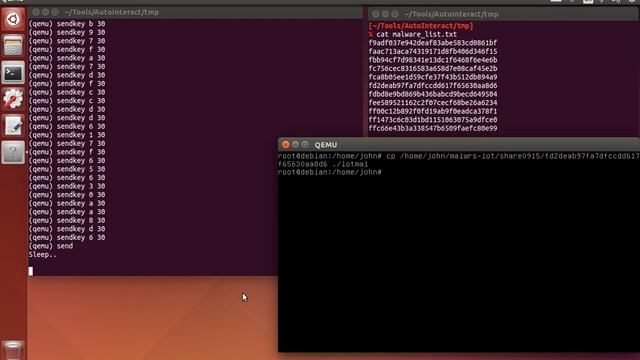Image resolution: width=640 pixels, height=360 pixels.
Task: Open the Text Editor launcher icon
Action: pyautogui.click(x=13, y=126)
